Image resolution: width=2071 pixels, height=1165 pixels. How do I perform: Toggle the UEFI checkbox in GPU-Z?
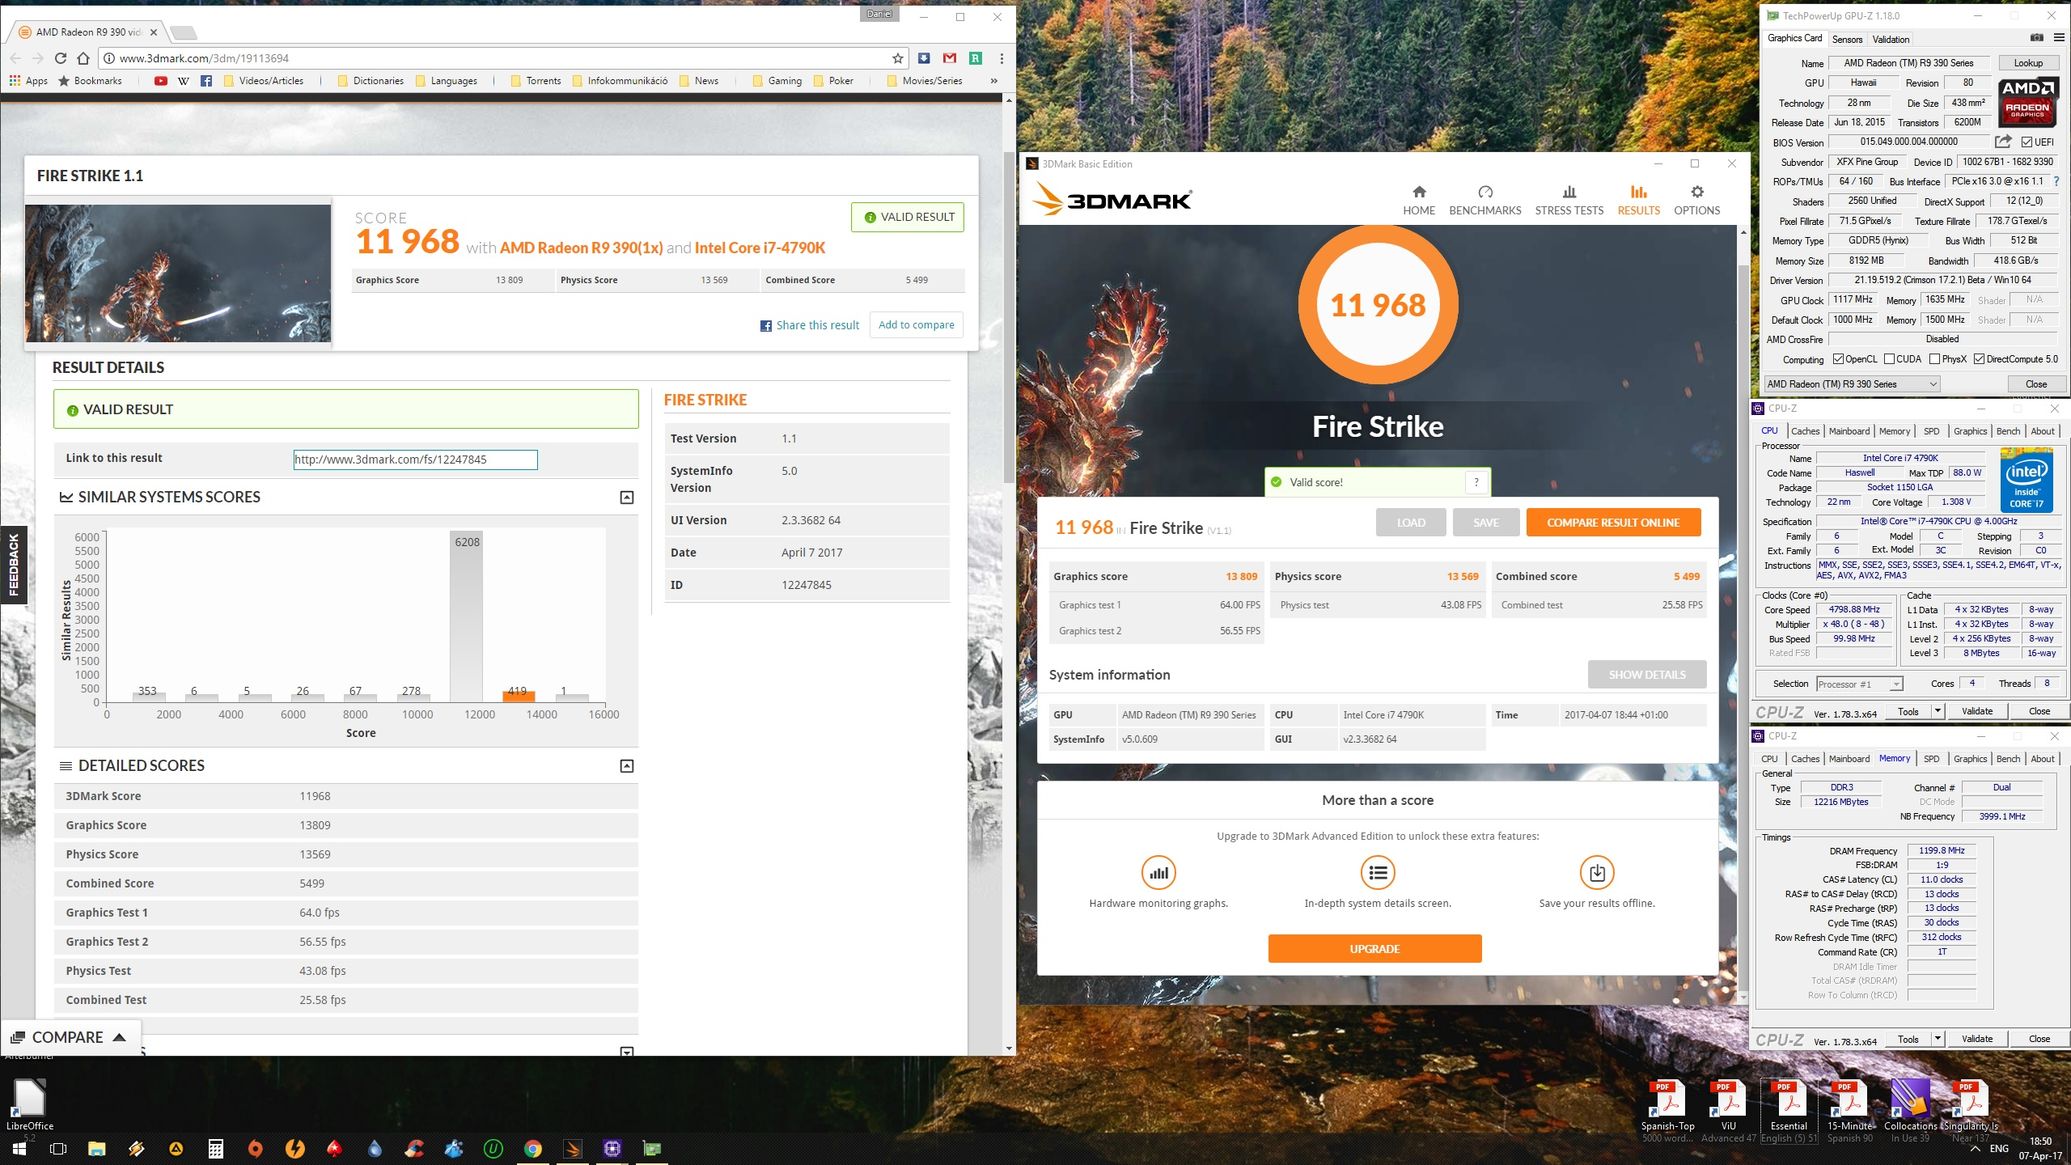coord(2027,142)
